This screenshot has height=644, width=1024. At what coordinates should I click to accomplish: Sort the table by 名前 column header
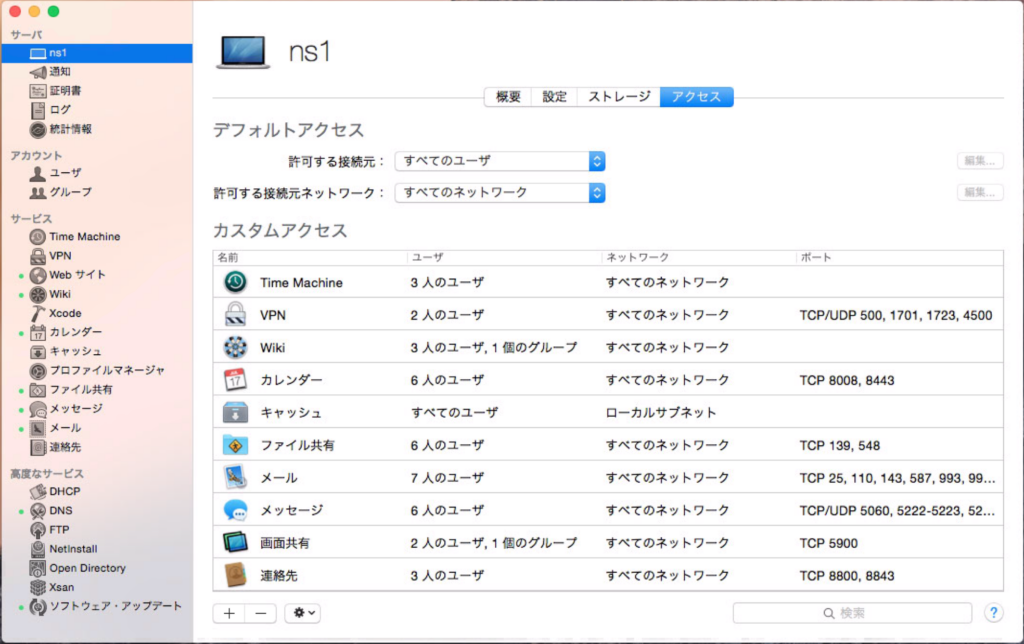coord(310,257)
